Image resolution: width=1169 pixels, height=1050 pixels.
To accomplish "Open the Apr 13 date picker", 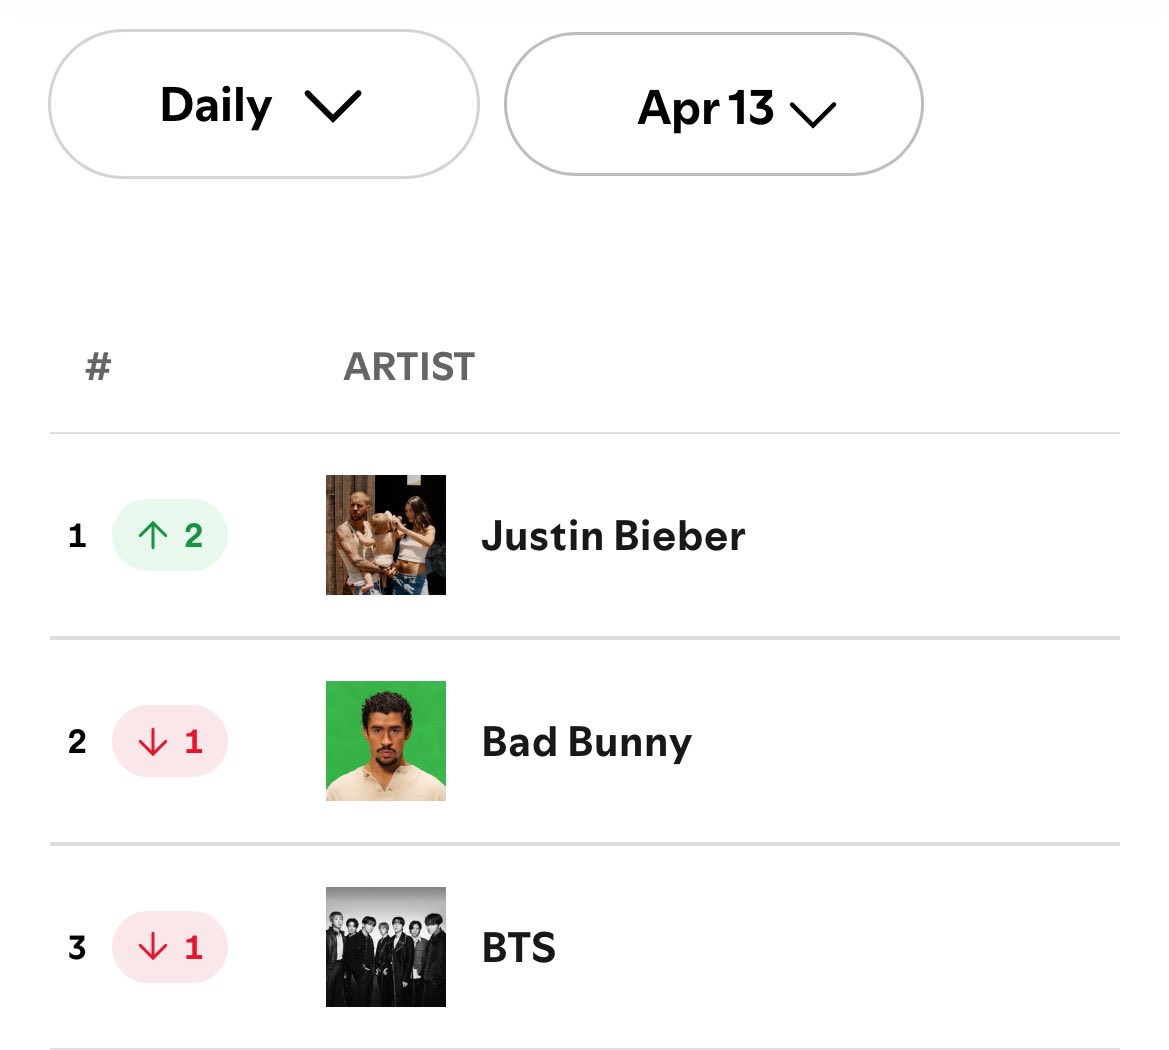I will pyautogui.click(x=712, y=105).
